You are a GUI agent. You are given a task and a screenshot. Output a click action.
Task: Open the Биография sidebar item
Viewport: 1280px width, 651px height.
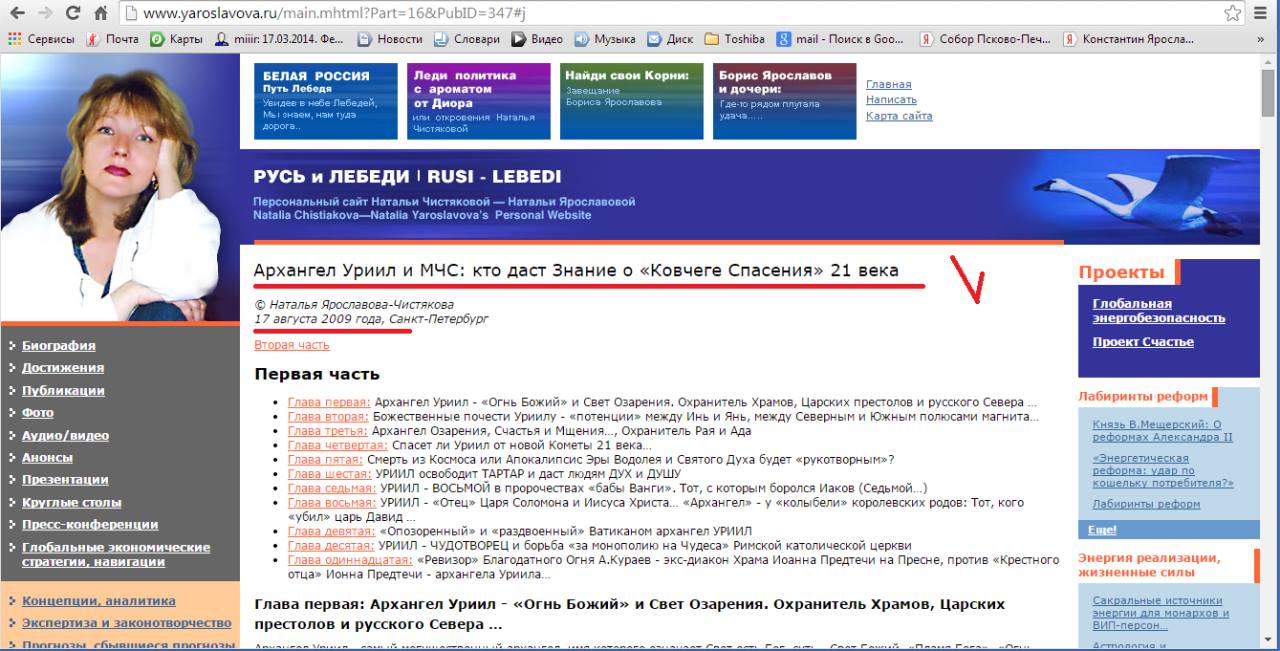(x=59, y=346)
